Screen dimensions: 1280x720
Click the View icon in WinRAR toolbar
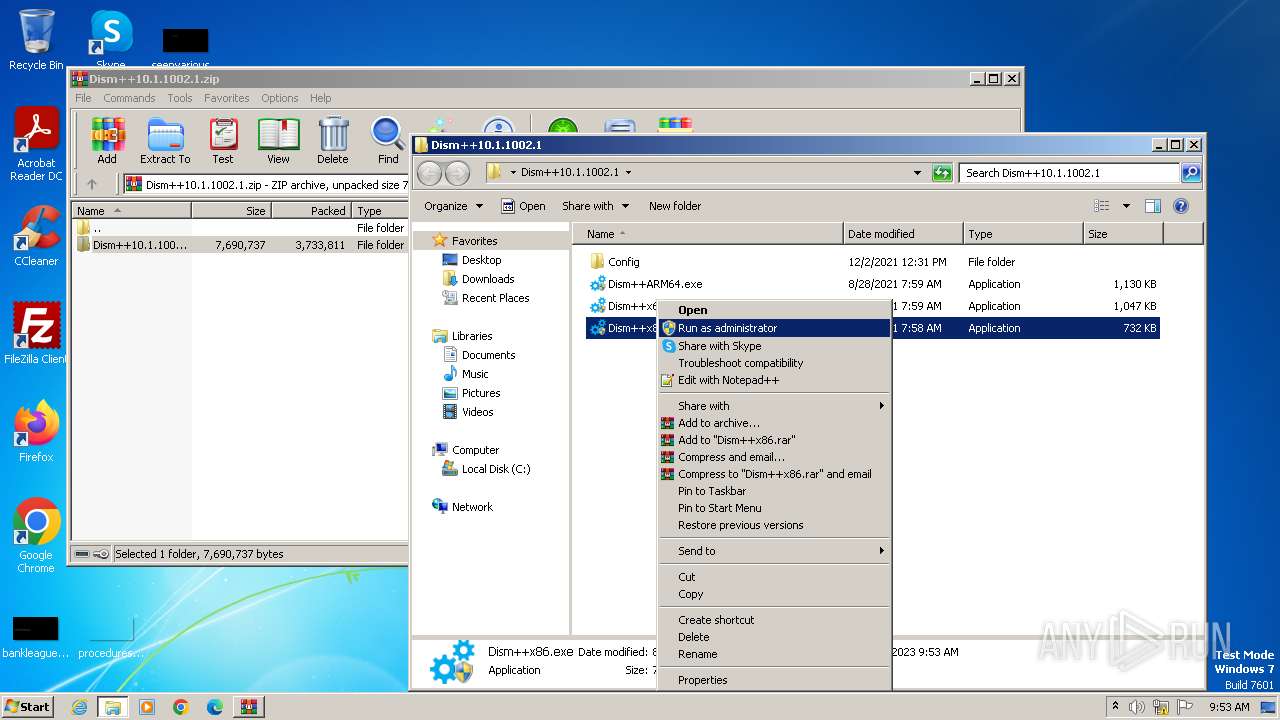(x=278, y=140)
